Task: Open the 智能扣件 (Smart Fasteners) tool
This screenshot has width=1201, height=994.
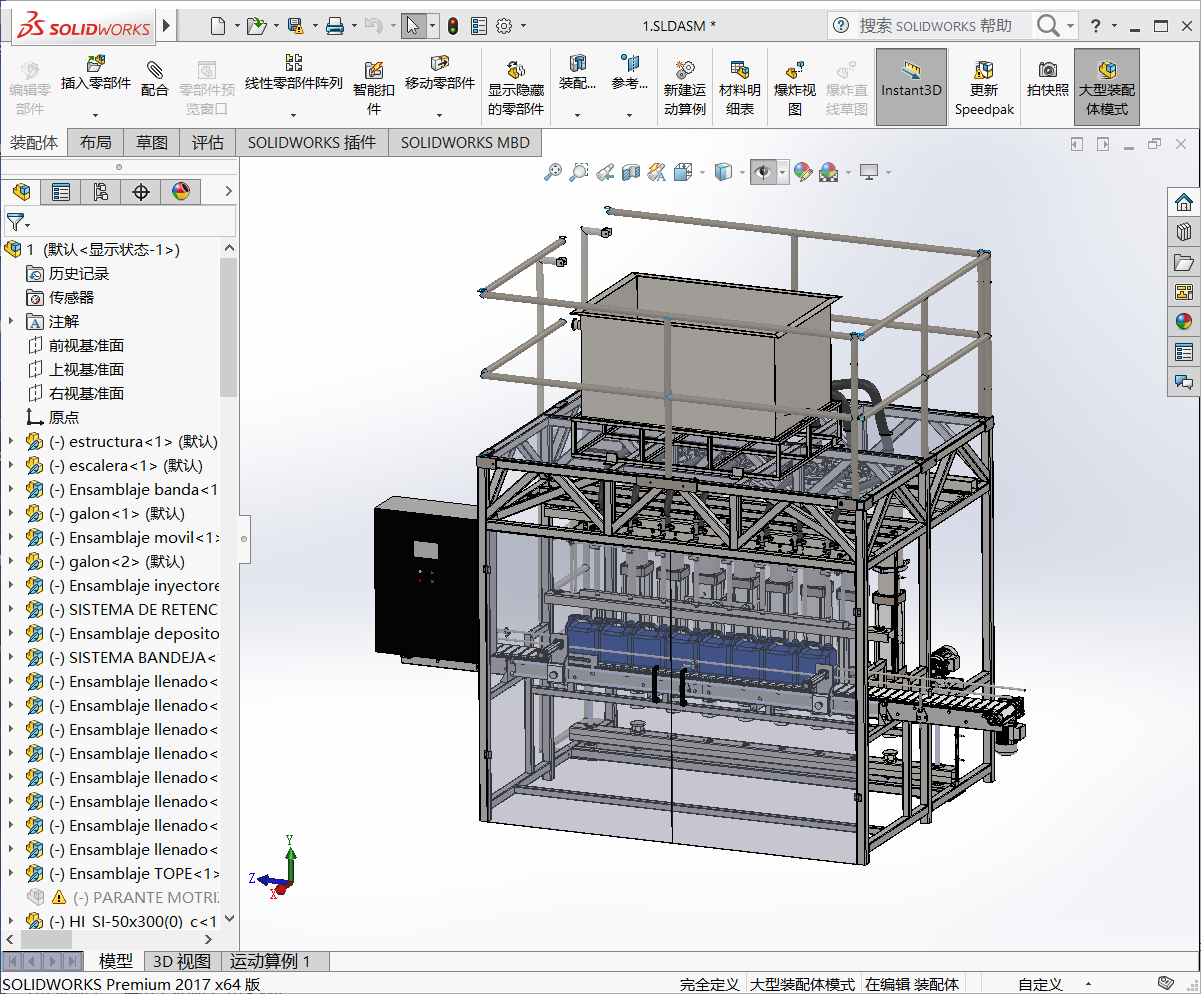Action: (374, 70)
